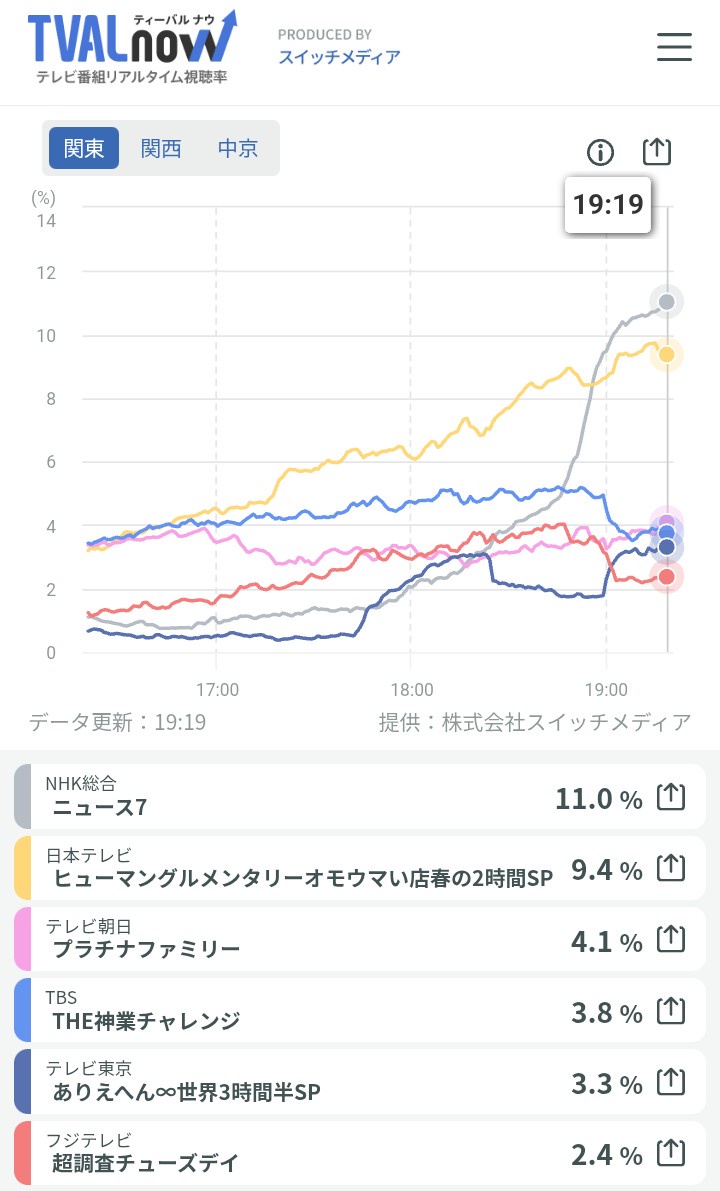Share the 日本テレビ program rating
This screenshot has width=720, height=1191.
671,870
